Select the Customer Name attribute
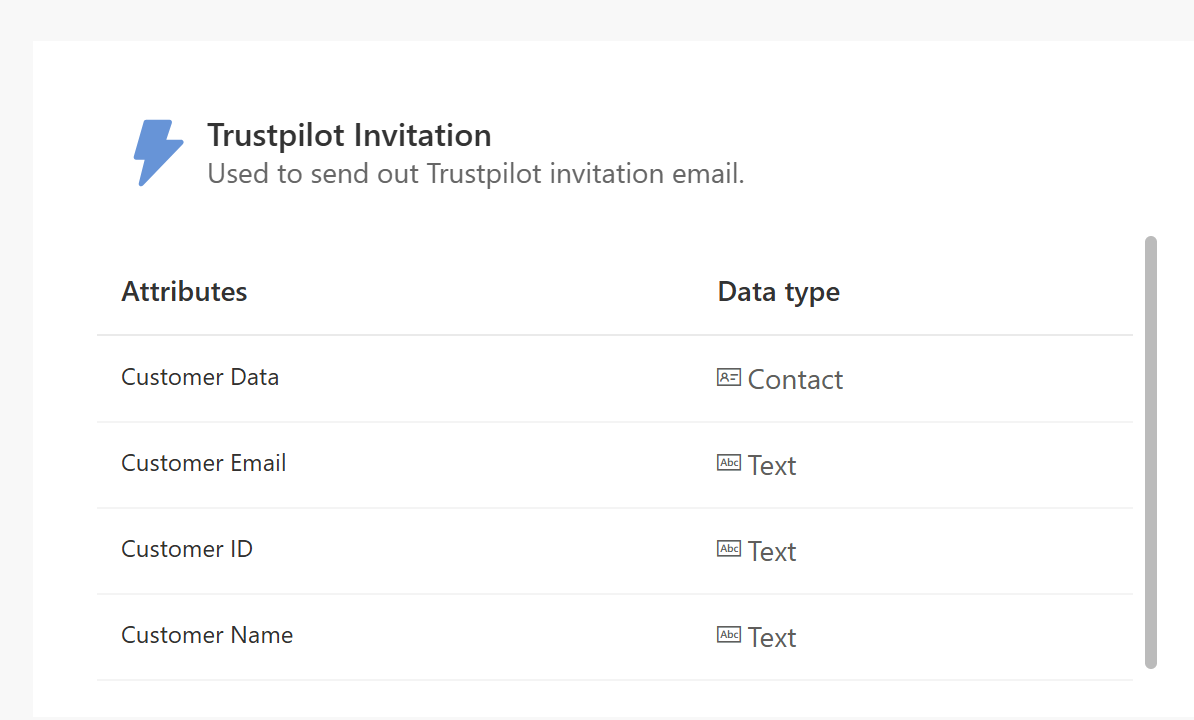This screenshot has height=720, width=1194. pos(207,635)
